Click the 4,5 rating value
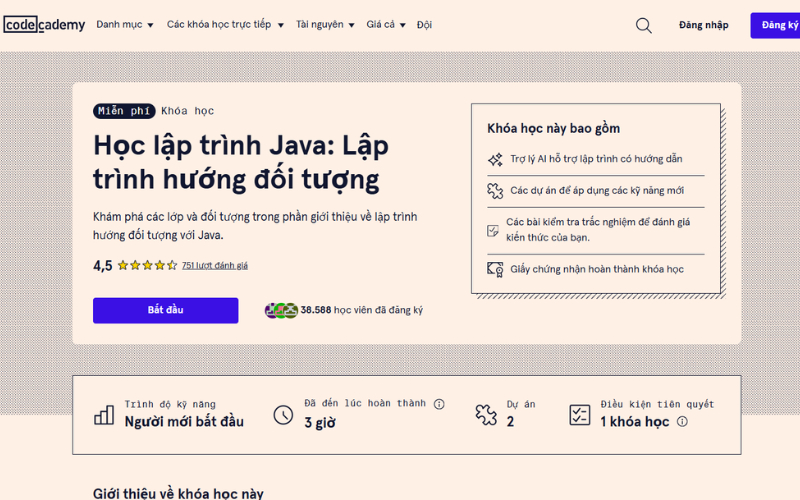 tap(103, 265)
